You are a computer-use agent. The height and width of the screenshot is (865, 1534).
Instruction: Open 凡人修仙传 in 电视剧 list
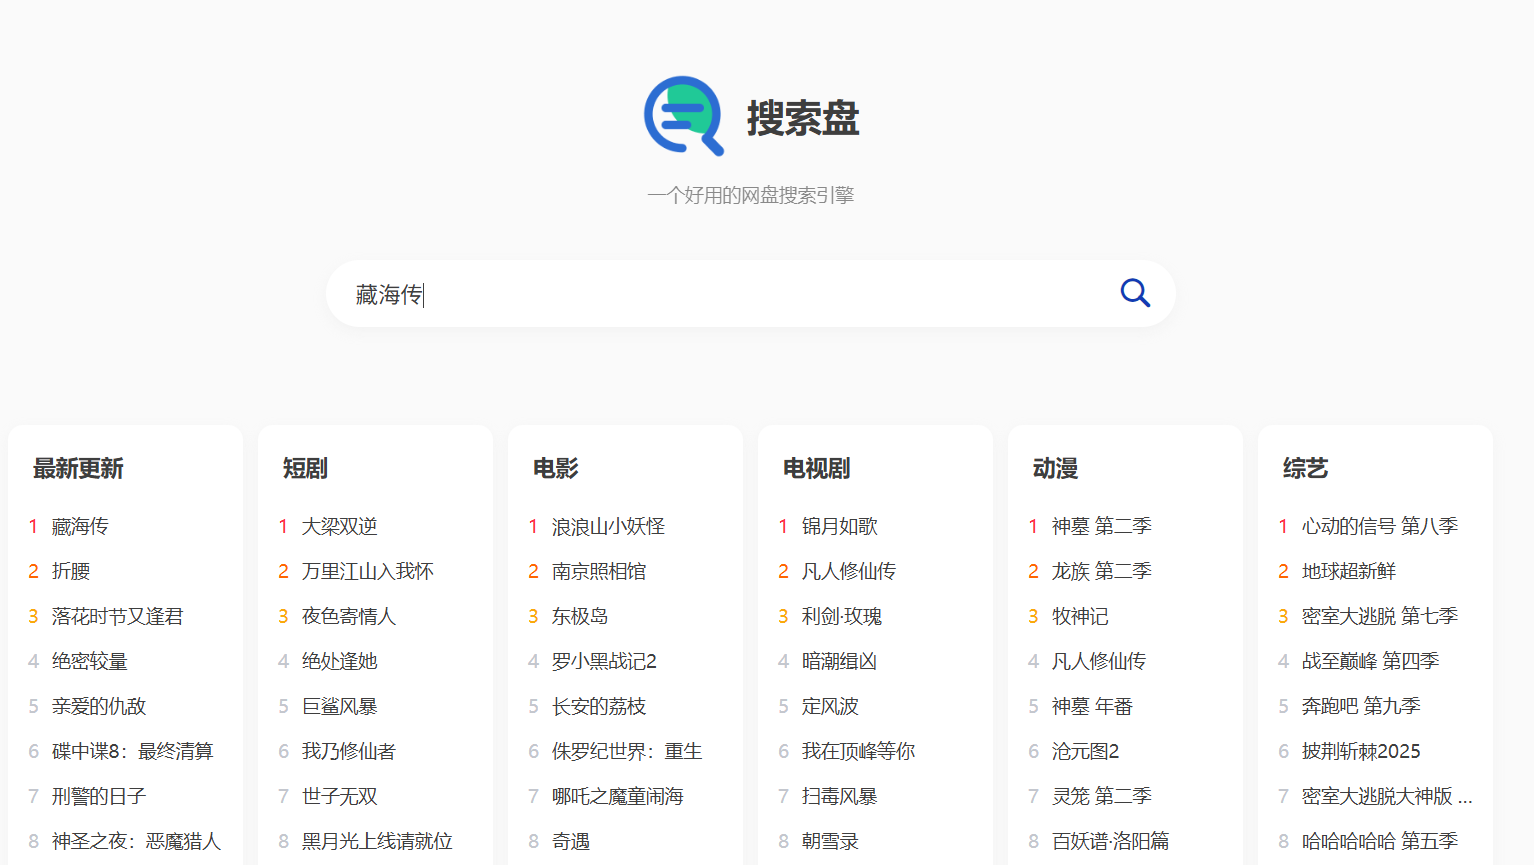(849, 571)
